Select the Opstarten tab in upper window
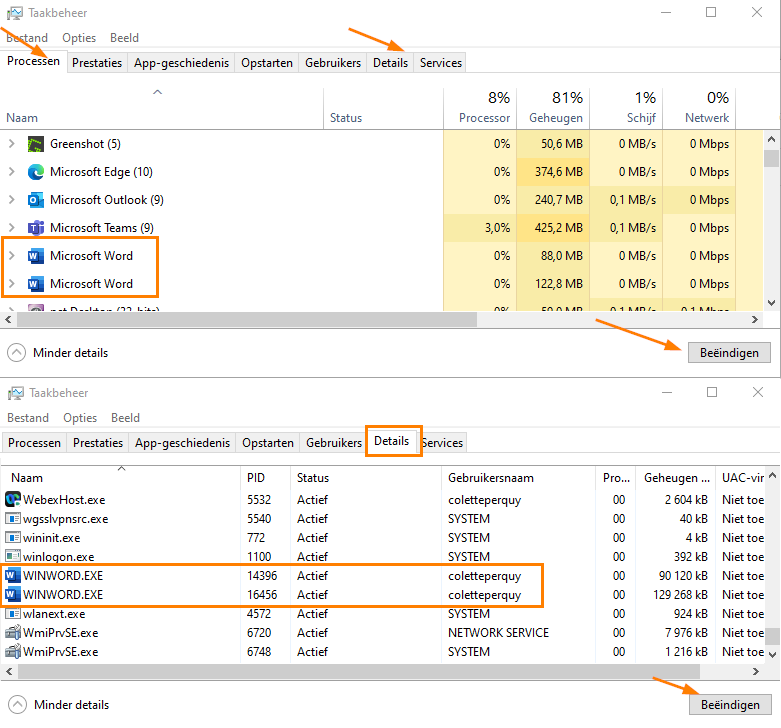The height and width of the screenshot is (728, 781). (267, 63)
